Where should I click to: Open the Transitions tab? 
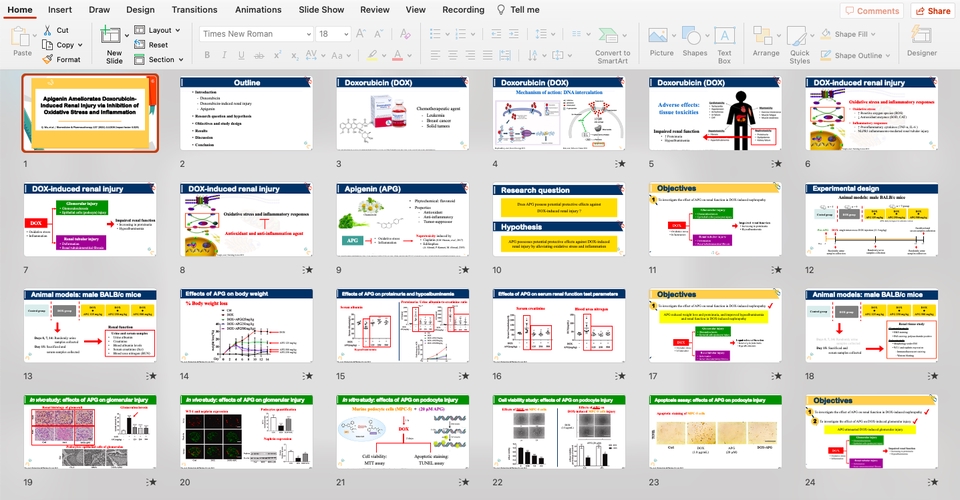pyautogui.click(x=194, y=10)
